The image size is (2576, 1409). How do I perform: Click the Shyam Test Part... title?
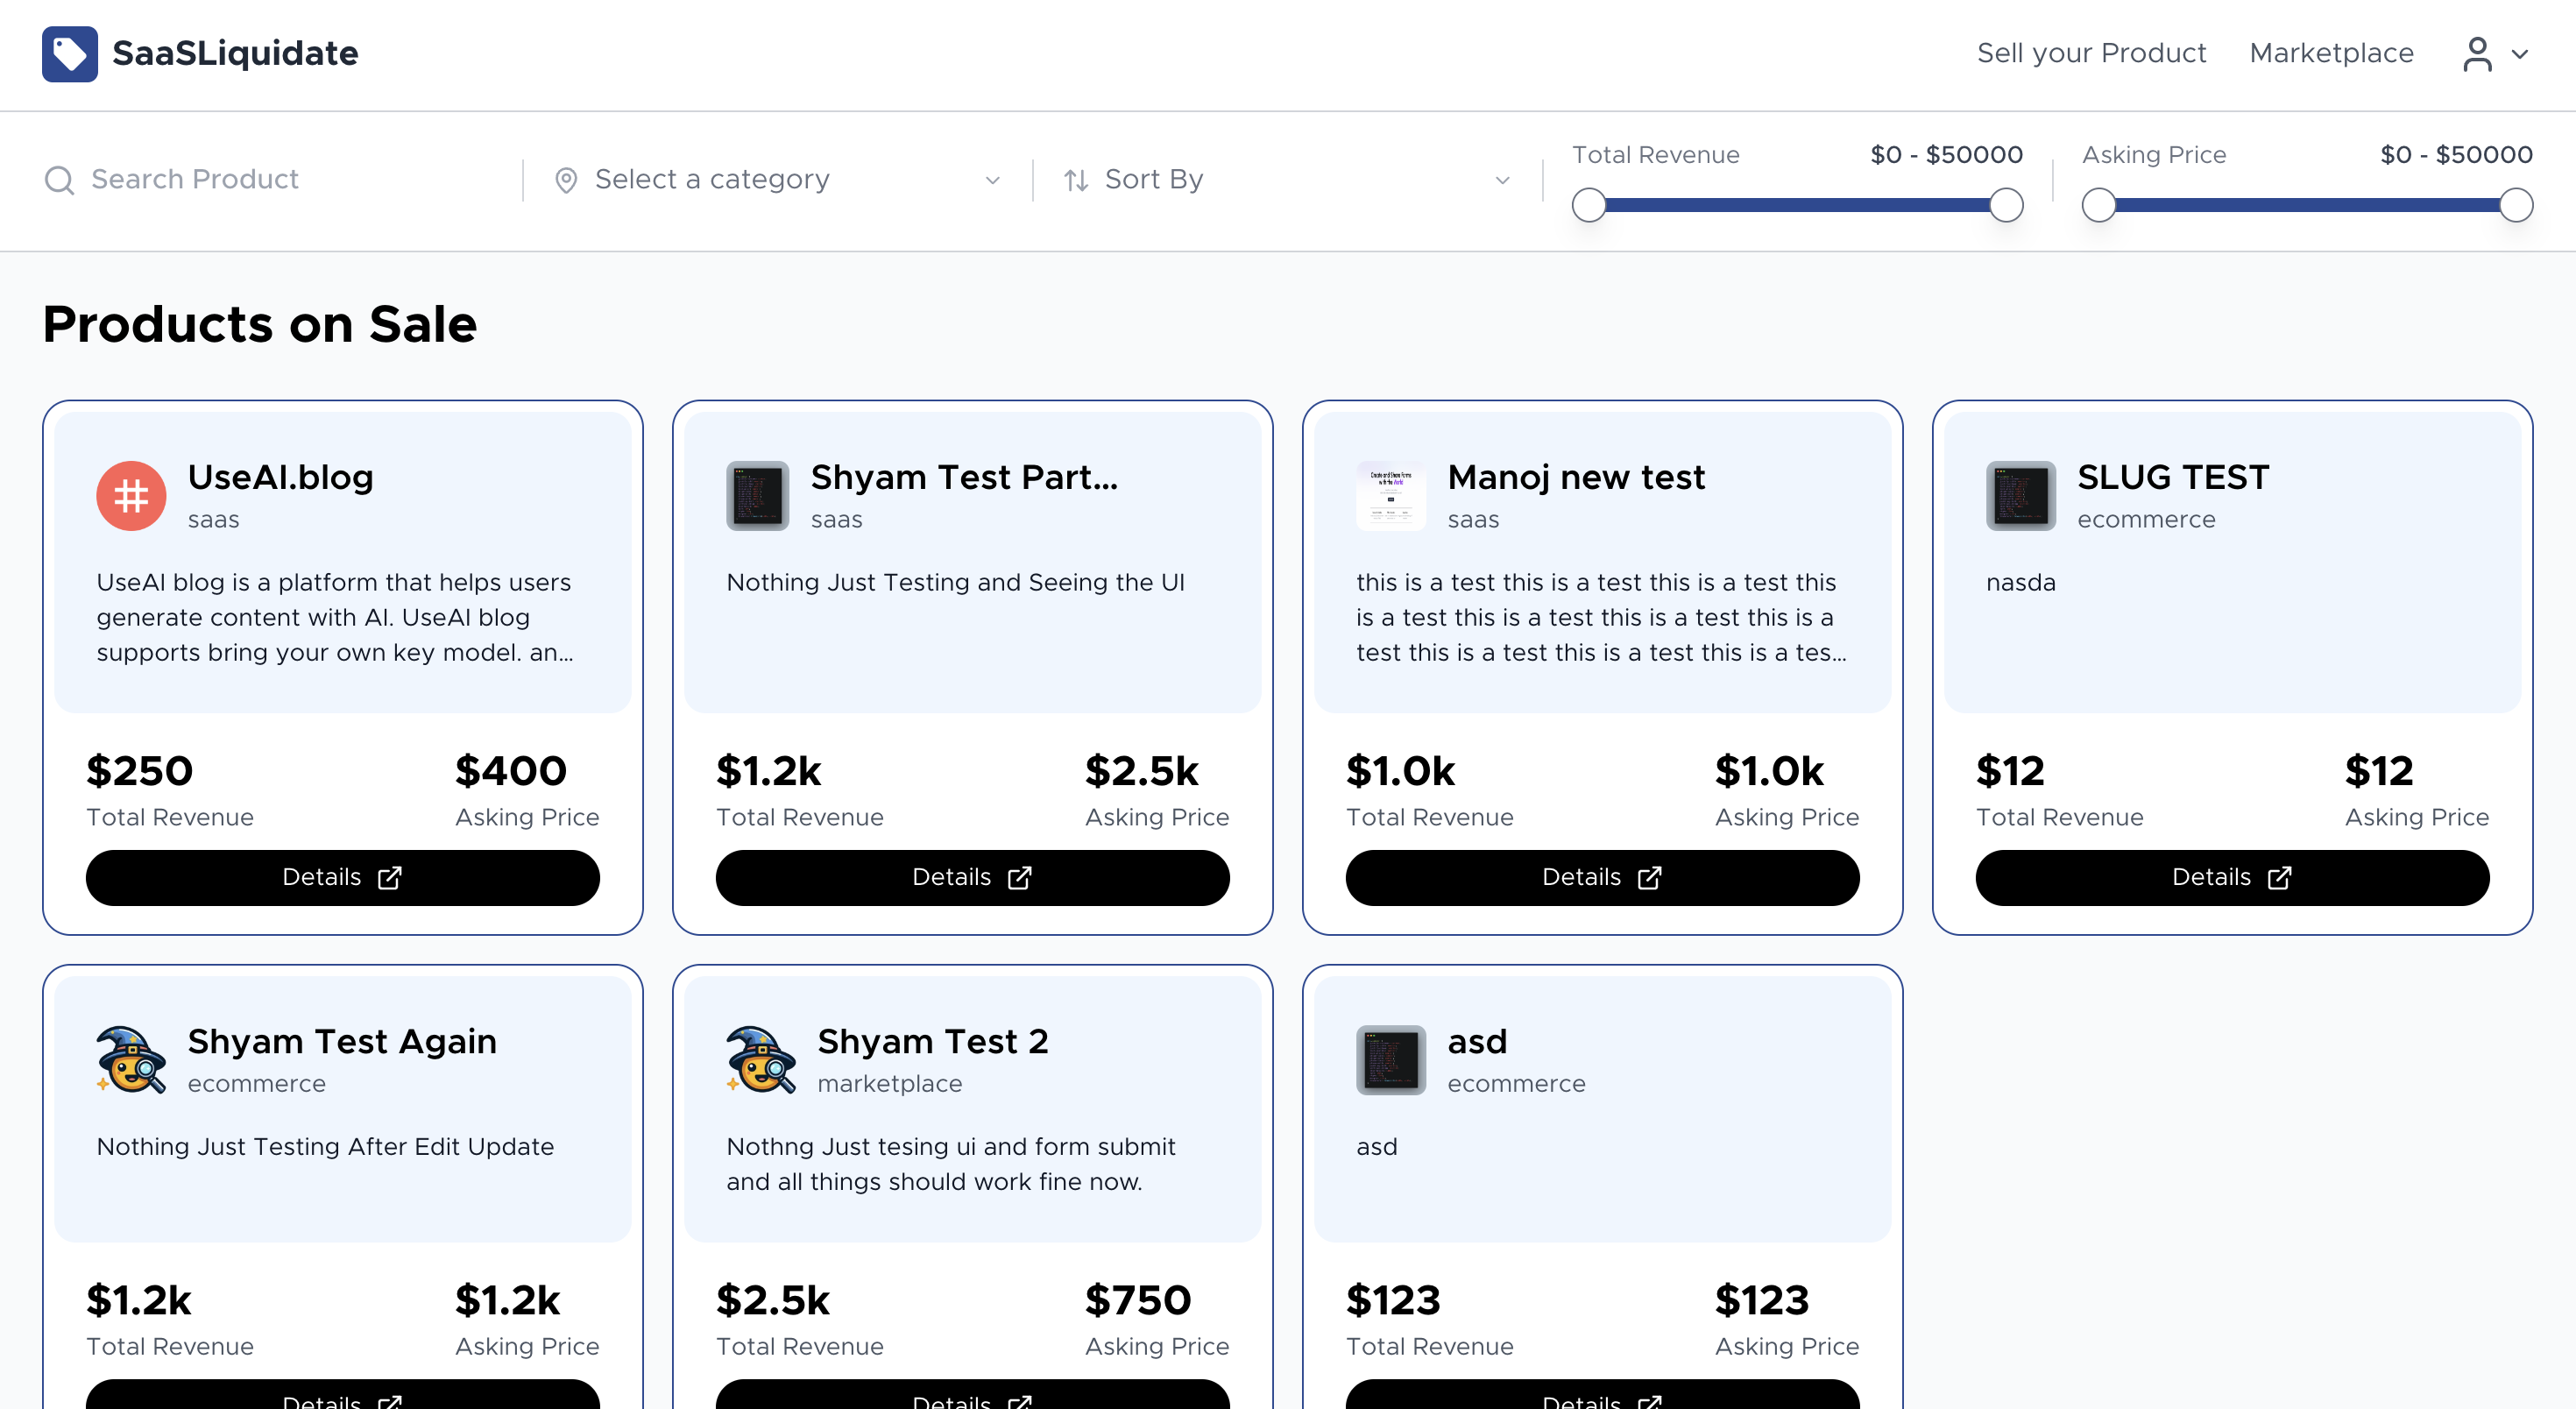click(964, 477)
